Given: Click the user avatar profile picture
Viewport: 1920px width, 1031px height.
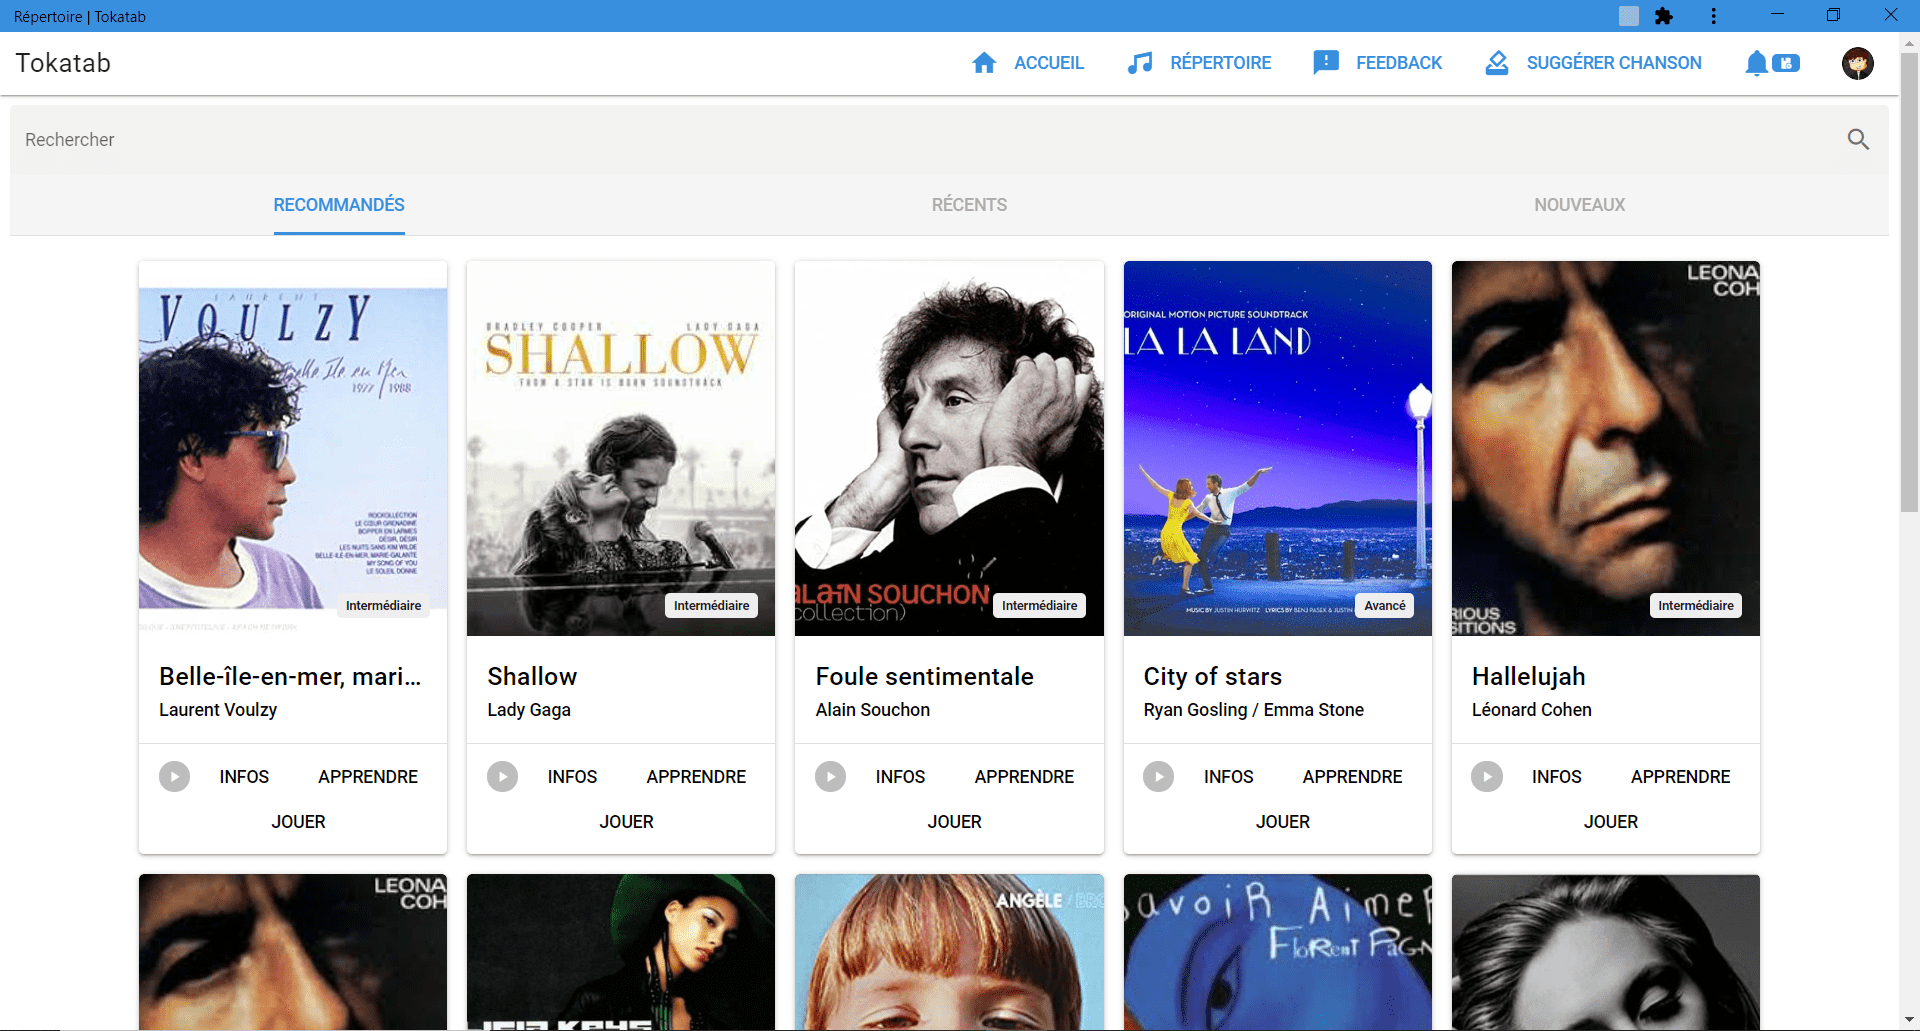Looking at the screenshot, I should pyautogui.click(x=1857, y=63).
